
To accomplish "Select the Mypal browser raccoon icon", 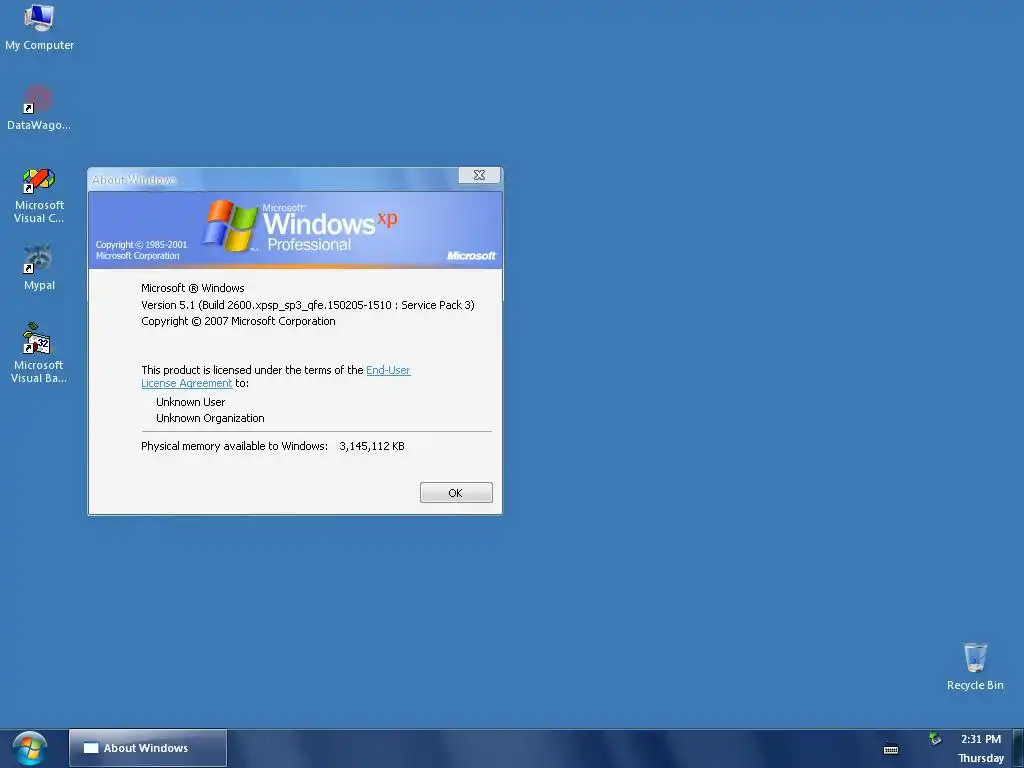I will click(x=39, y=268).
